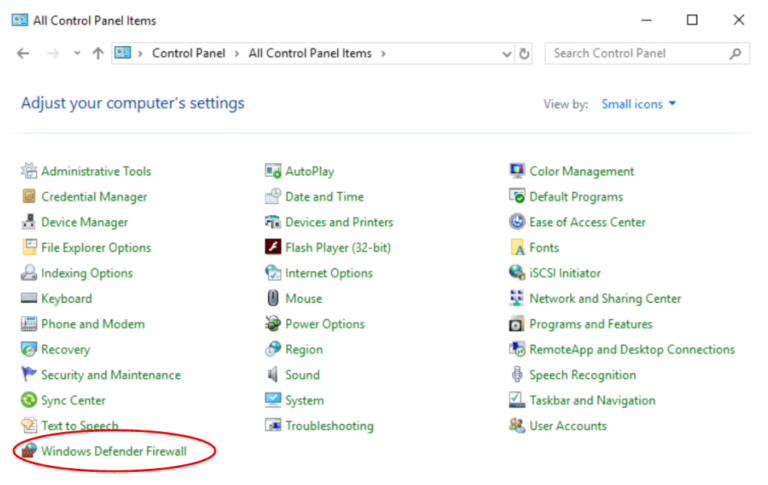Open the Speech Recognition link
768x485 pixels.
tap(582, 375)
